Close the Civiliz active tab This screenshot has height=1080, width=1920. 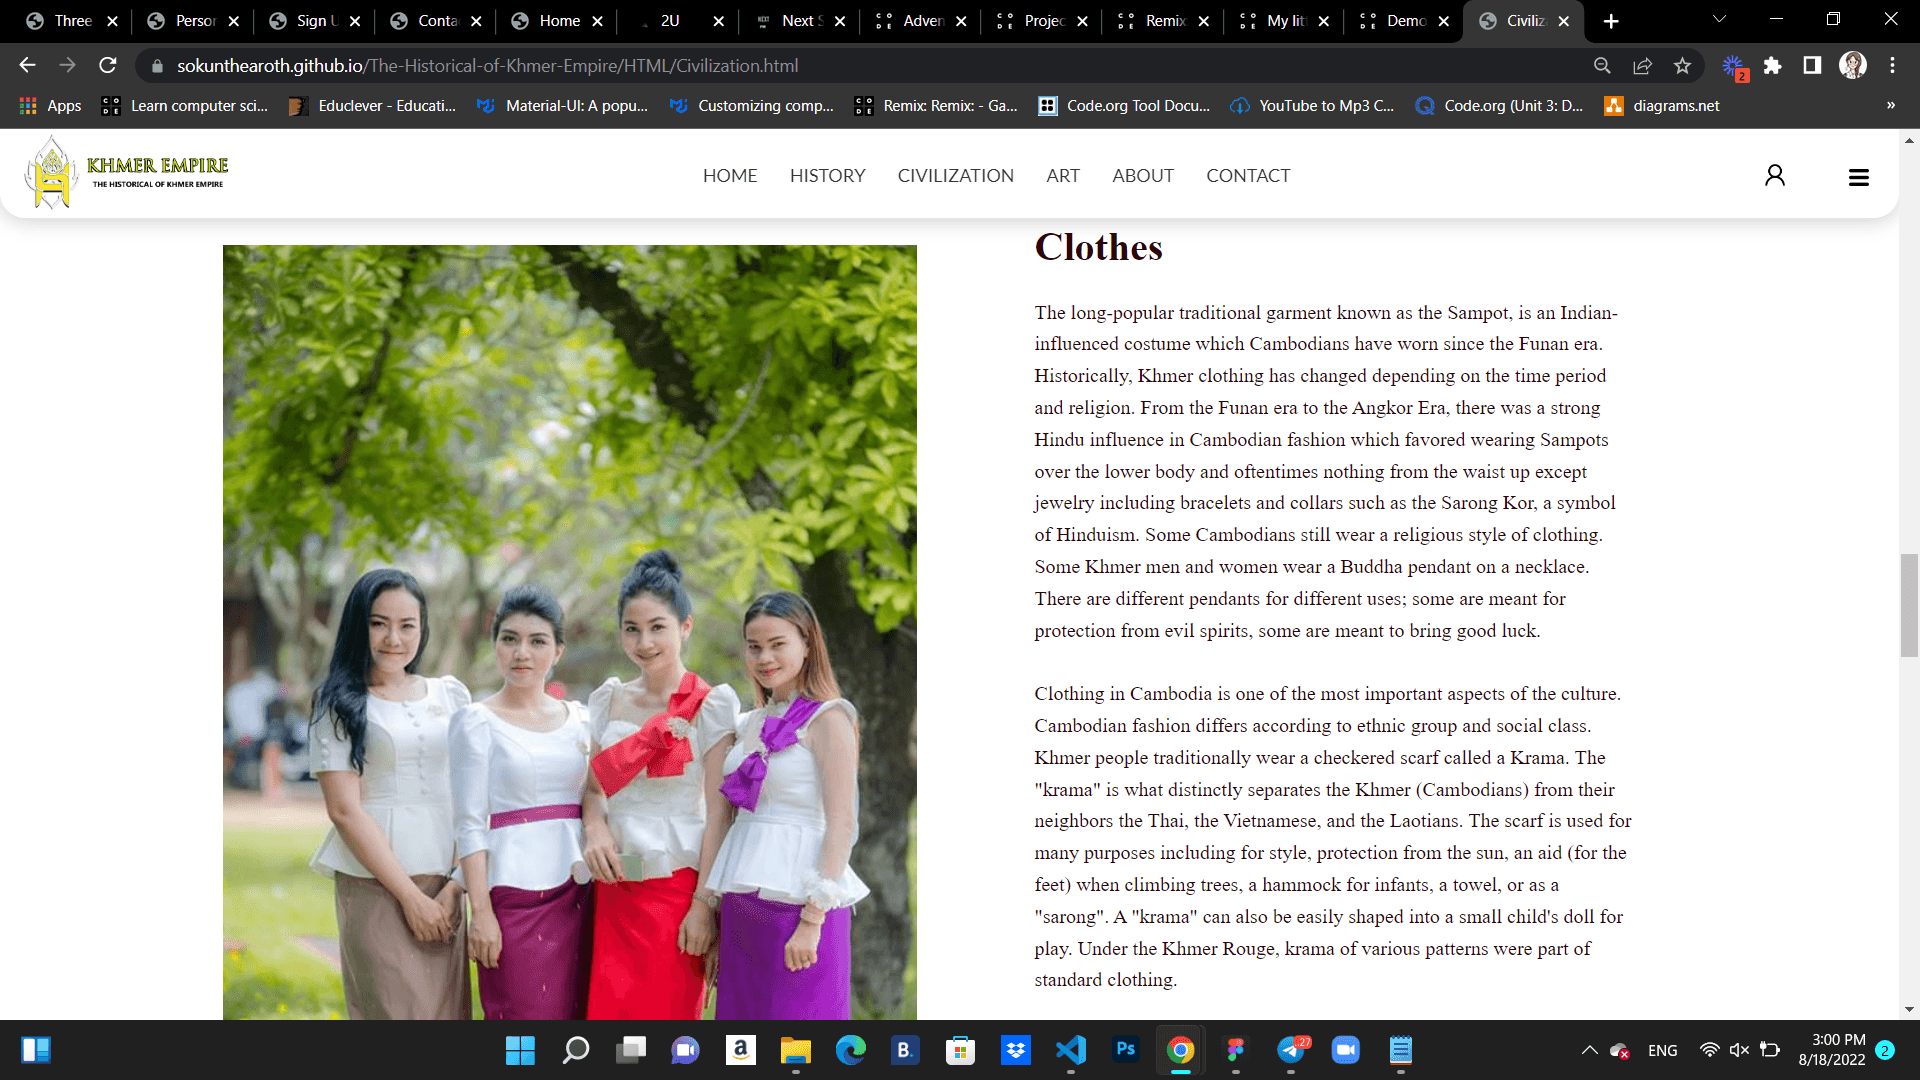pos(1564,21)
